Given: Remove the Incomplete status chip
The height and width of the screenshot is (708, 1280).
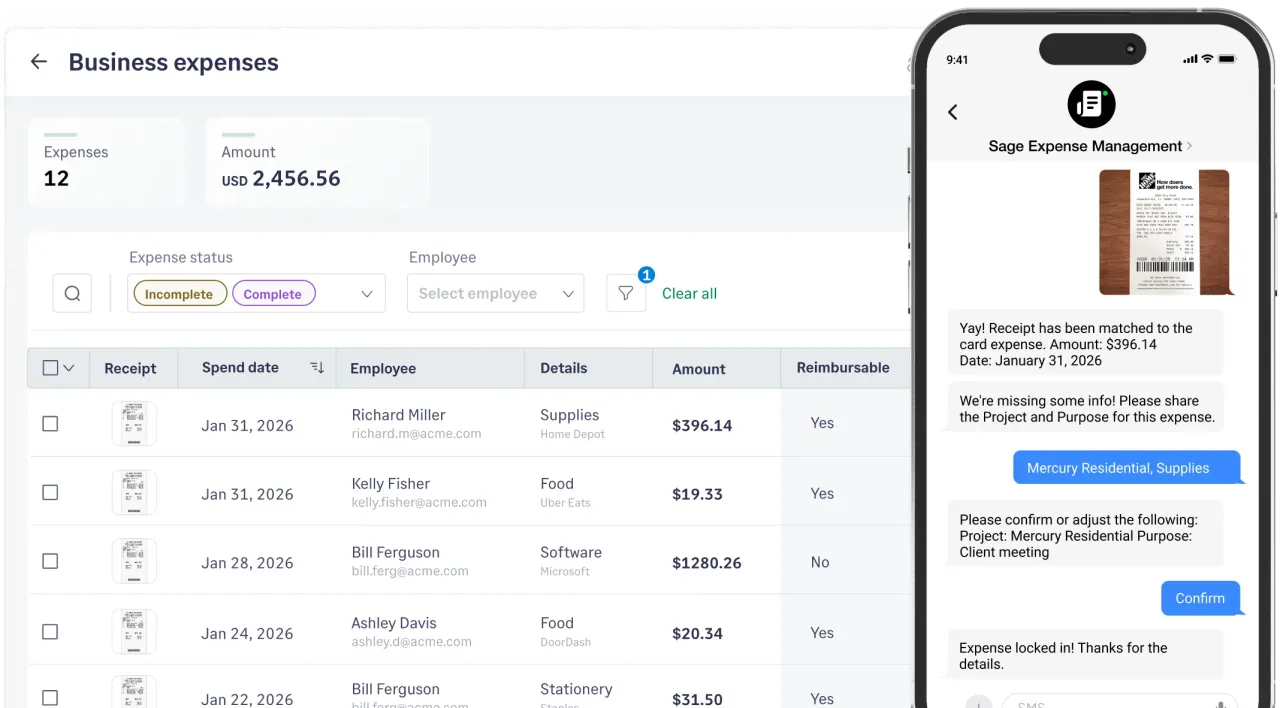Looking at the screenshot, I should [x=180, y=294].
